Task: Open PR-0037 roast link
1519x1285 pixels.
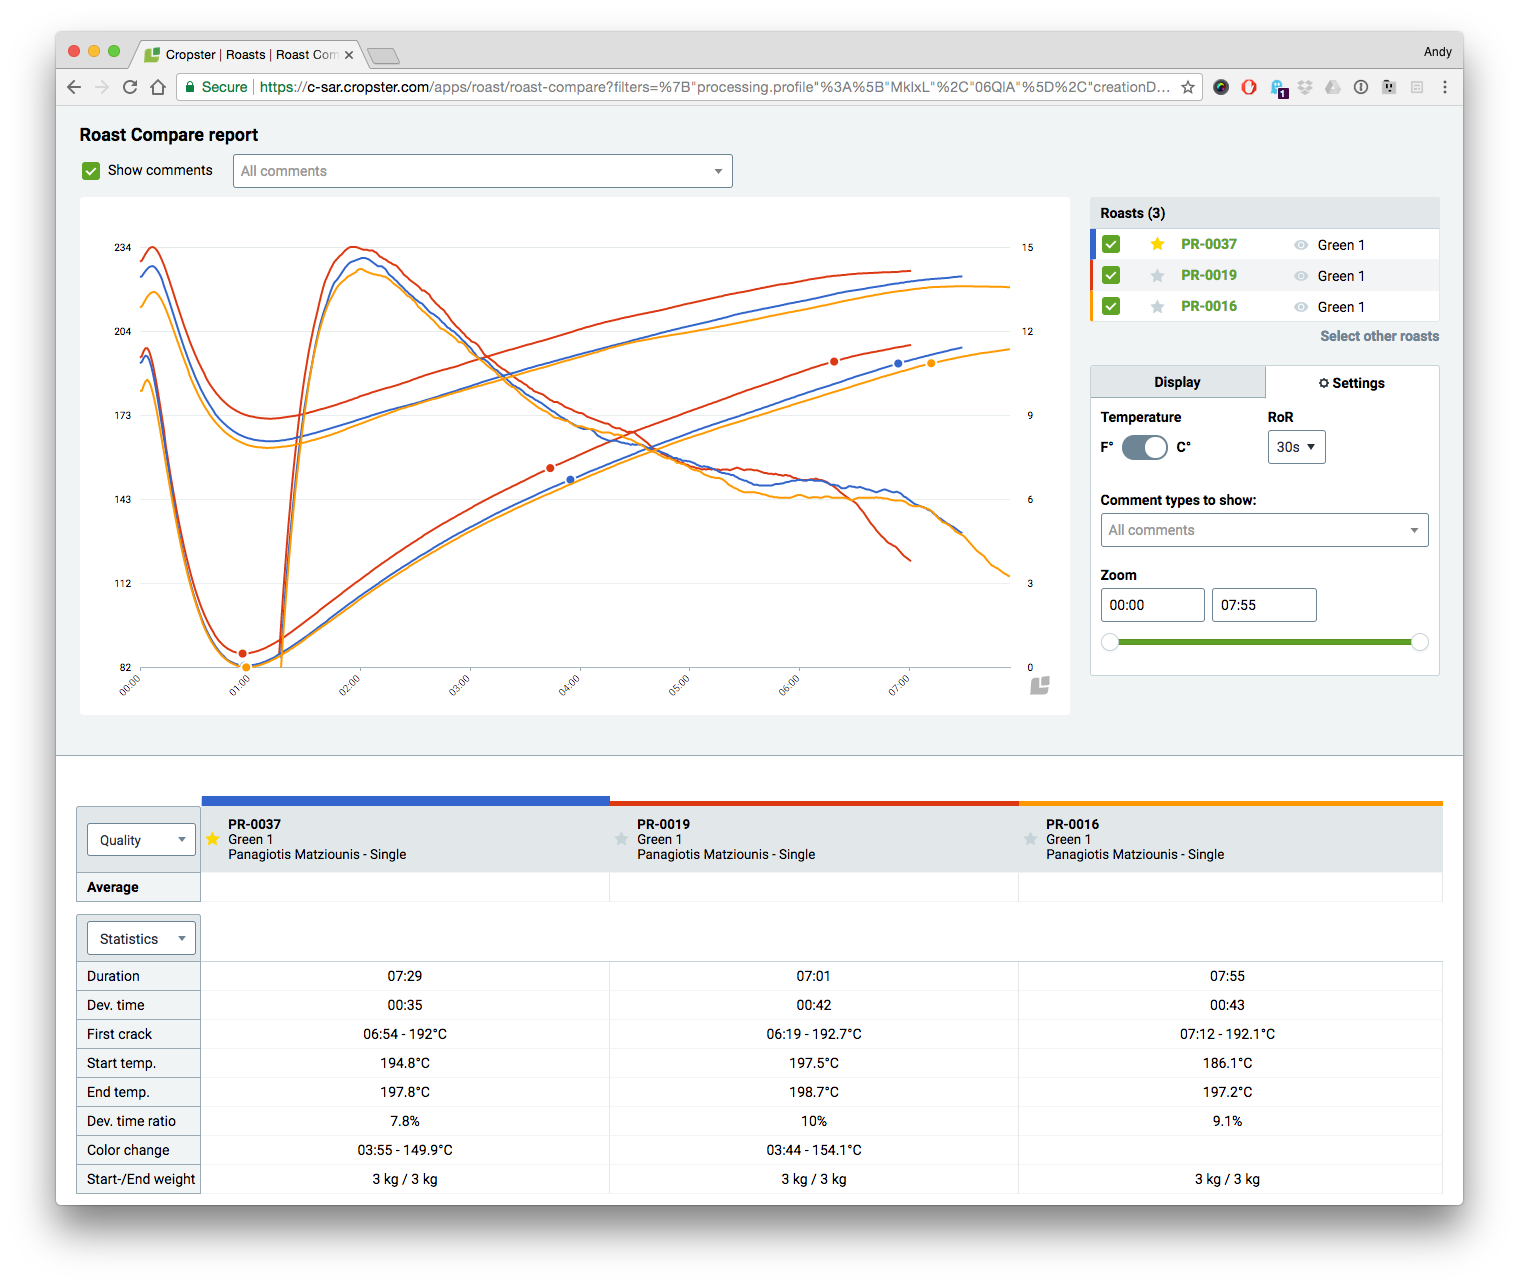Action: pos(1208,244)
